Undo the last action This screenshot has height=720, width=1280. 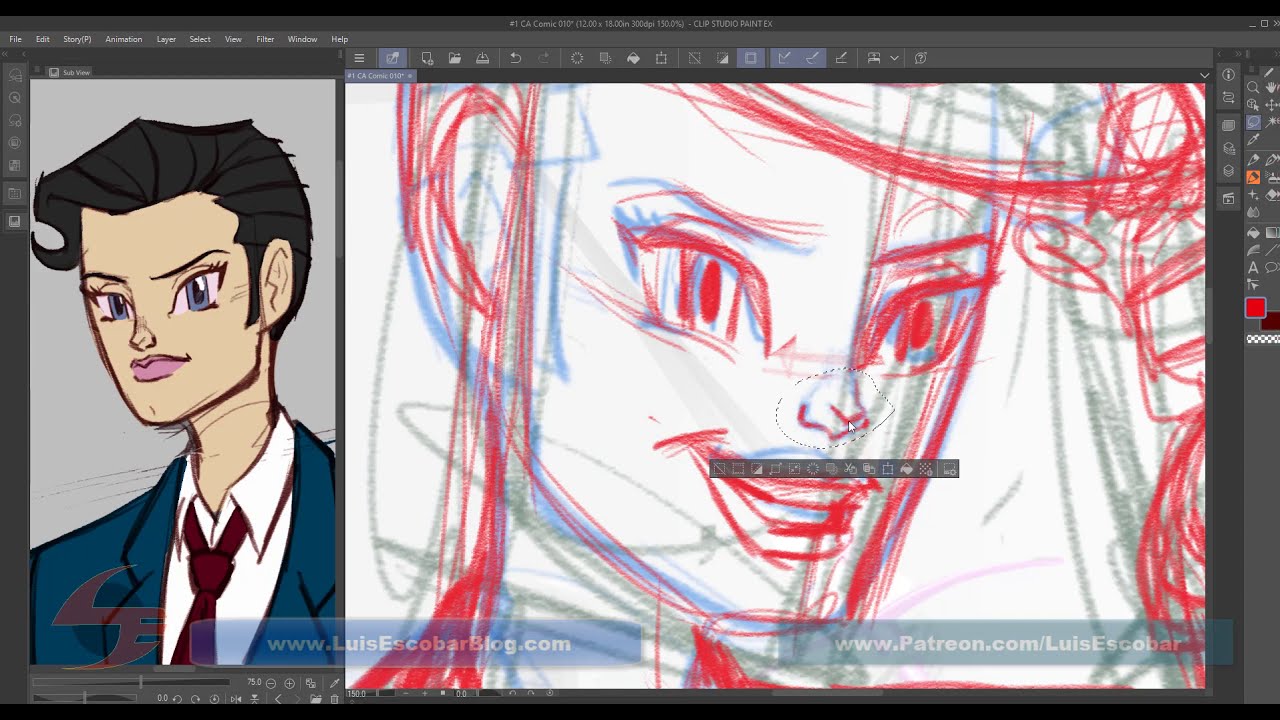point(515,58)
